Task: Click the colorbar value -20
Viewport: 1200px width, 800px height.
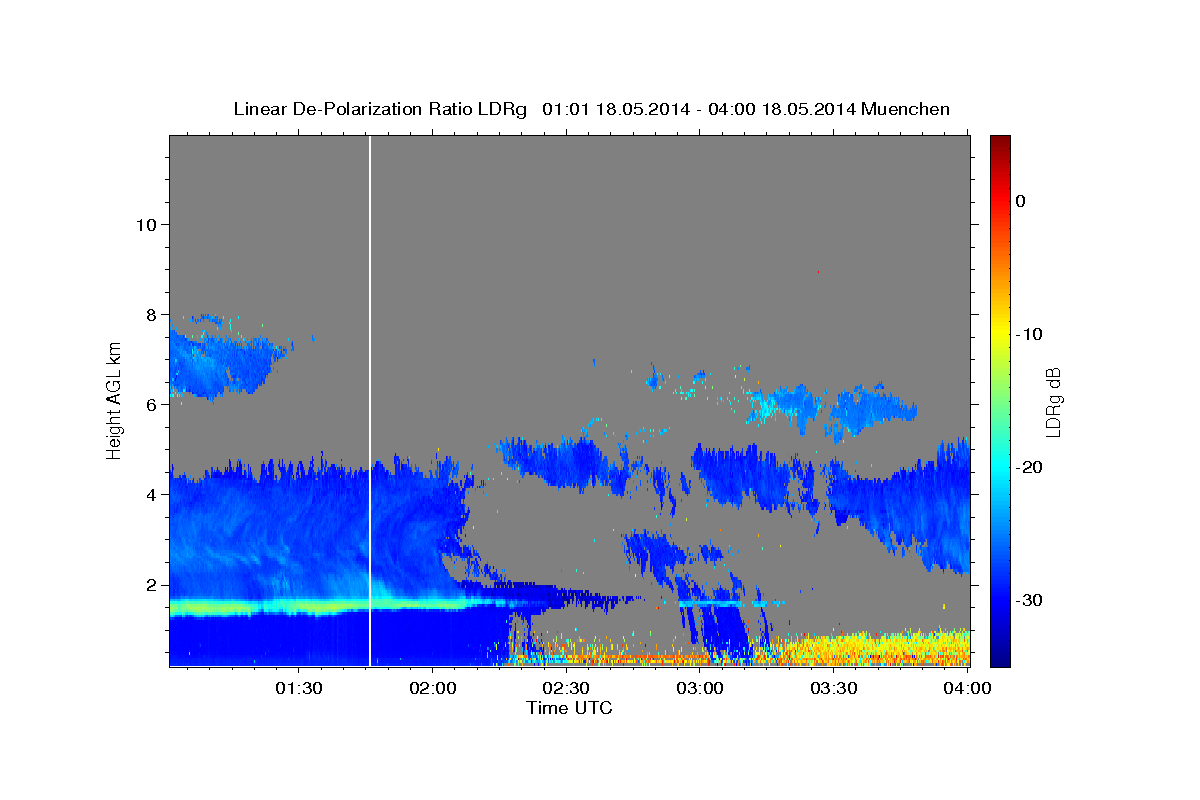Action: (x=1029, y=467)
